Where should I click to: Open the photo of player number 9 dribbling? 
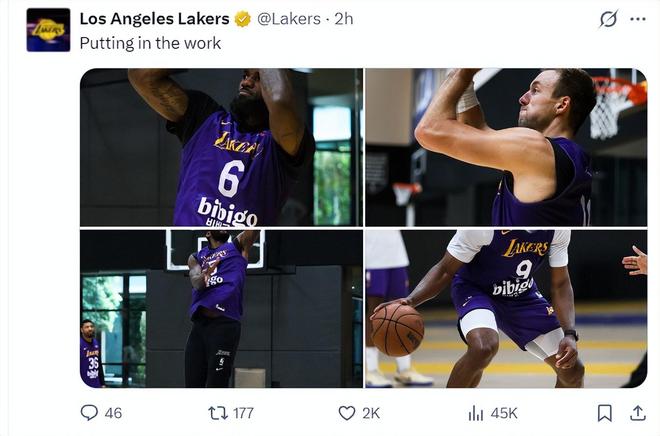click(x=505, y=309)
